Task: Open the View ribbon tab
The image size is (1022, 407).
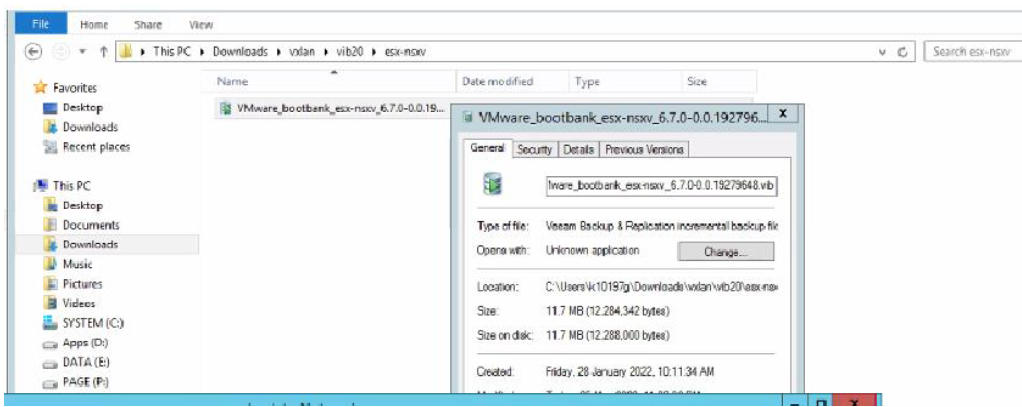Action: point(201,25)
